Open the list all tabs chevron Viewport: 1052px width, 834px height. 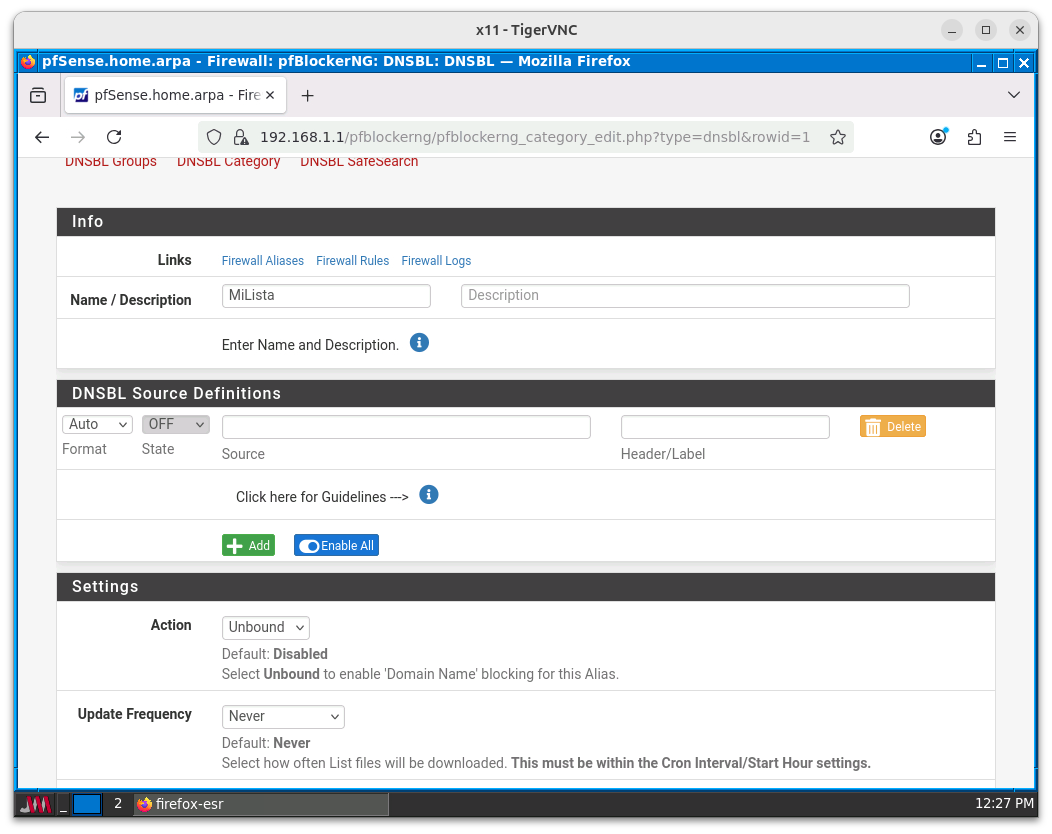[x=1014, y=95]
